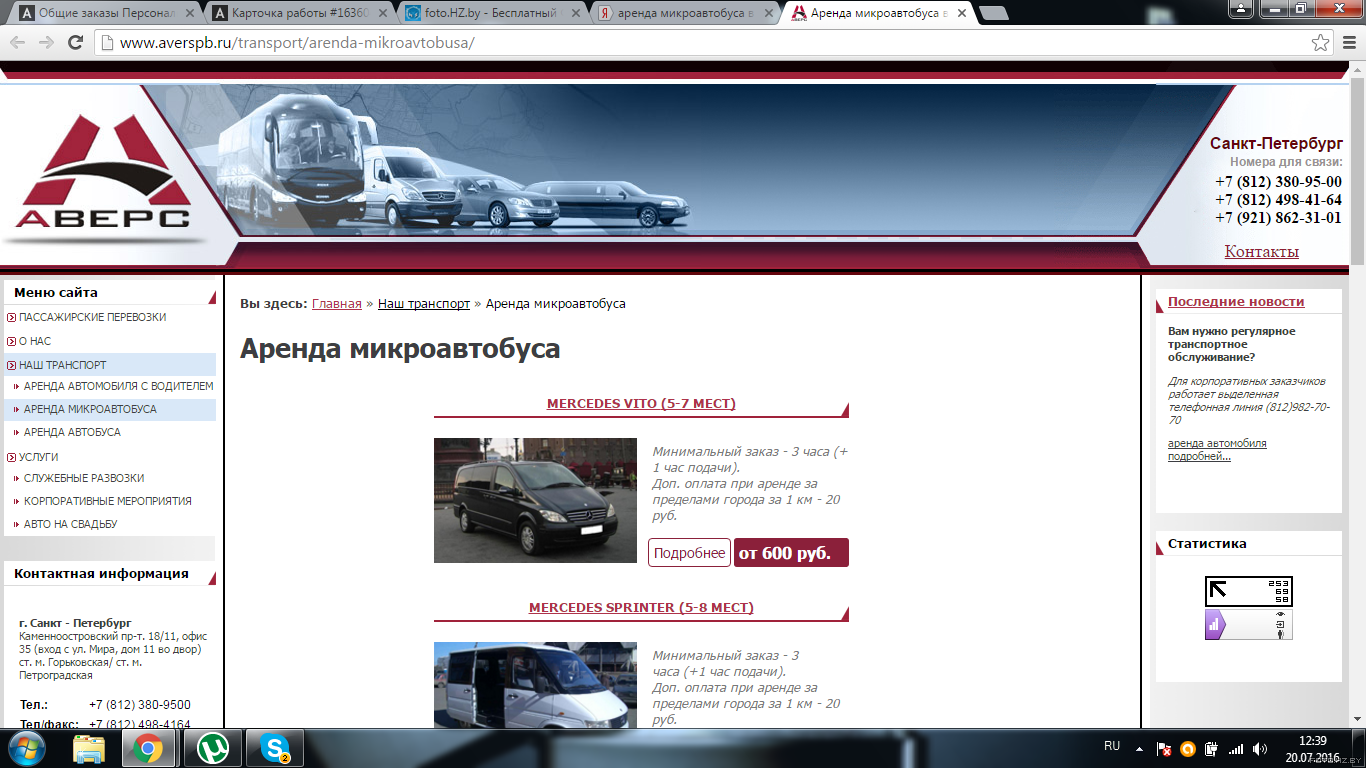Open Контакты link in header
The height and width of the screenshot is (768, 1366).
[1261, 251]
